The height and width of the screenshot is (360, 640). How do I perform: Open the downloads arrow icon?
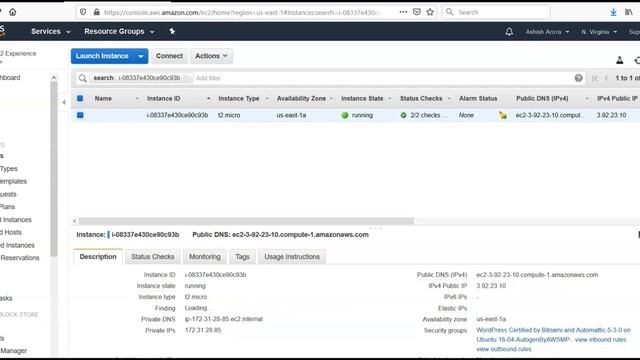613,12
